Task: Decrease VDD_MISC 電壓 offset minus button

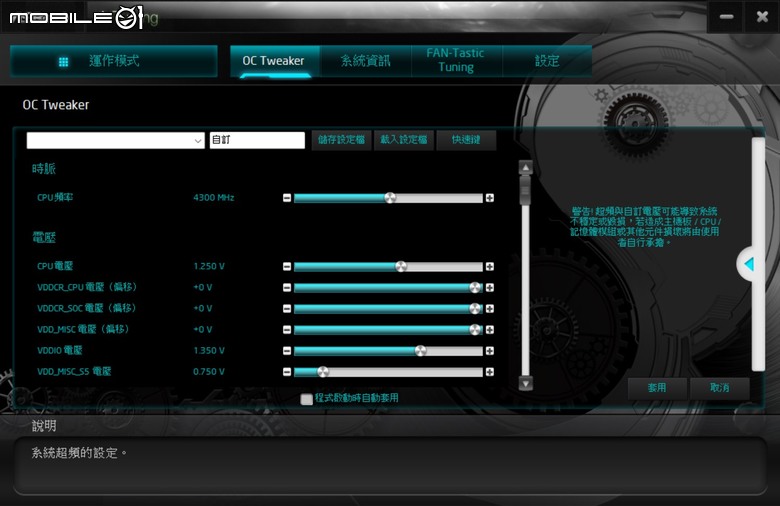Action: [x=287, y=329]
